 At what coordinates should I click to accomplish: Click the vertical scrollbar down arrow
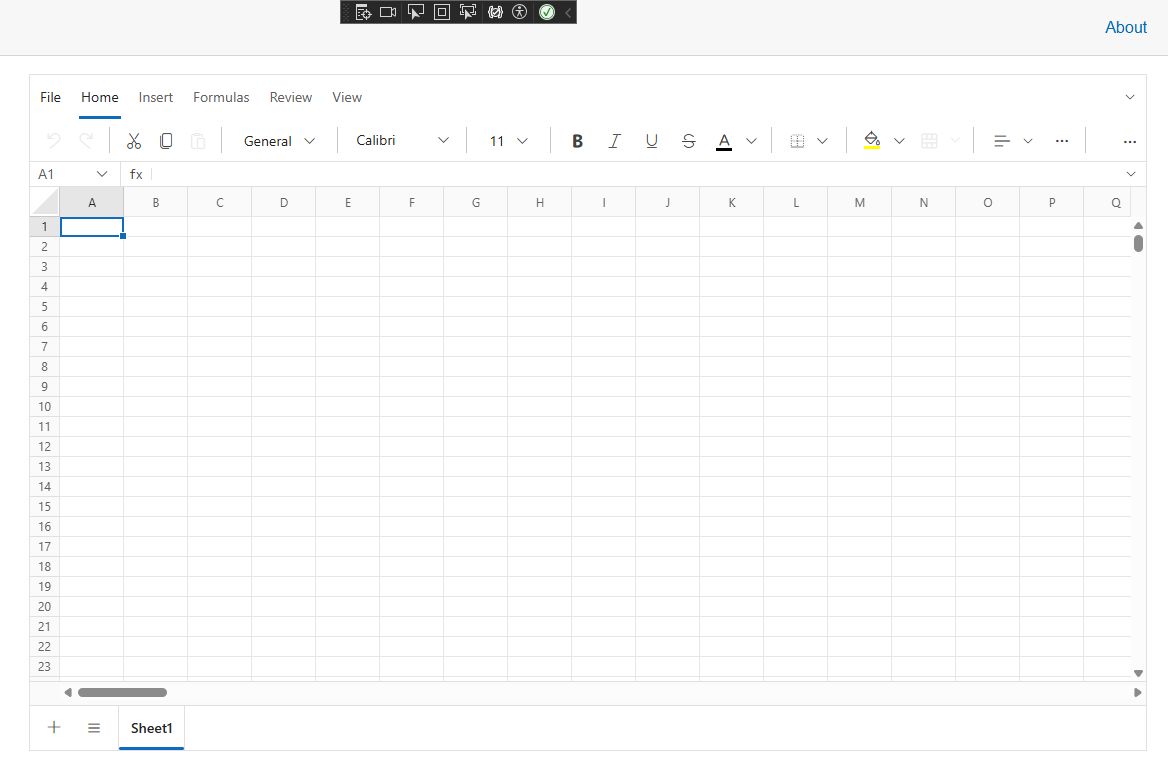[x=1138, y=673]
